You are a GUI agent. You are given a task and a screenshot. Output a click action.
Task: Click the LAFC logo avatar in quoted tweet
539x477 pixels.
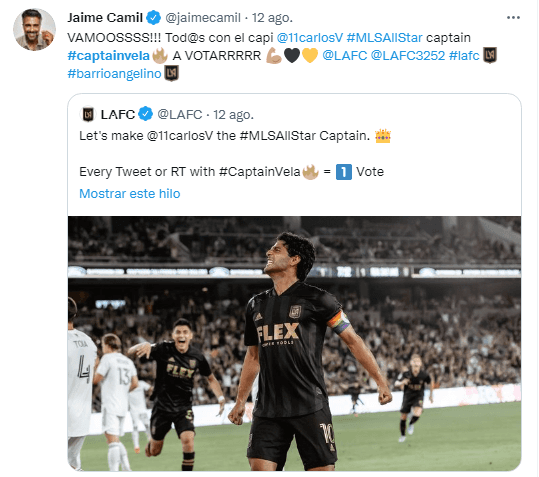88,114
